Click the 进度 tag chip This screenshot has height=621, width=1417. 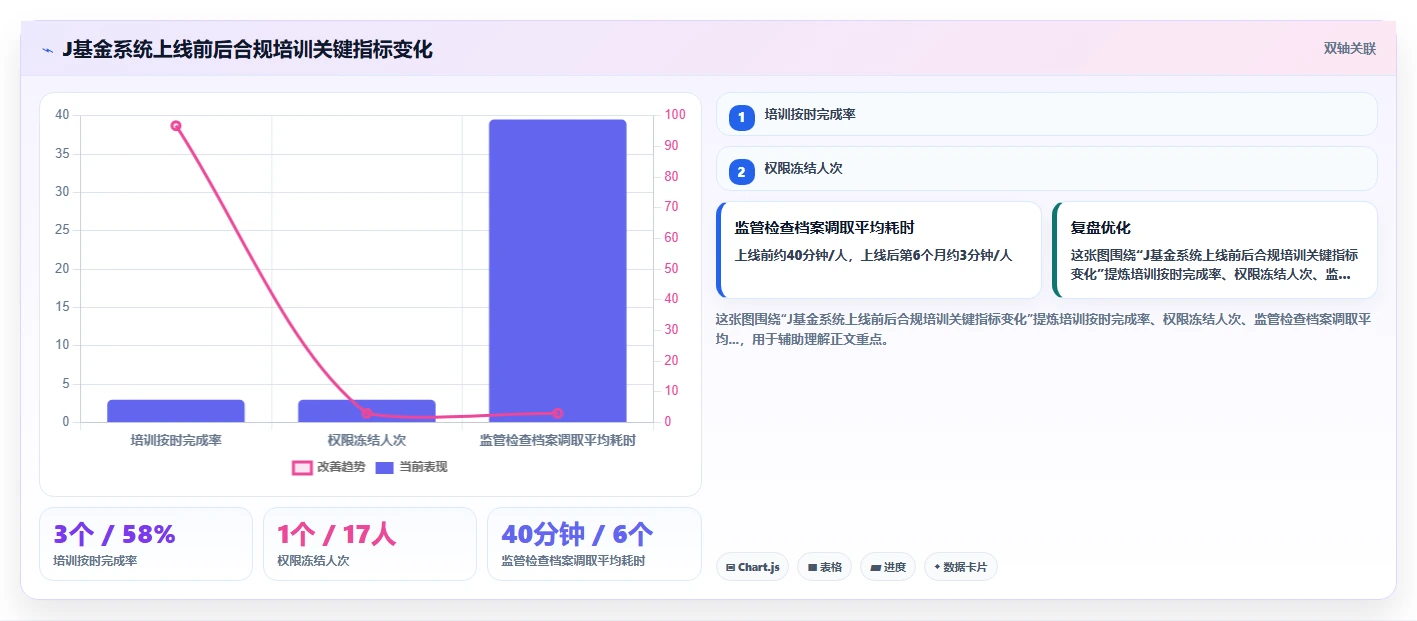(x=888, y=567)
